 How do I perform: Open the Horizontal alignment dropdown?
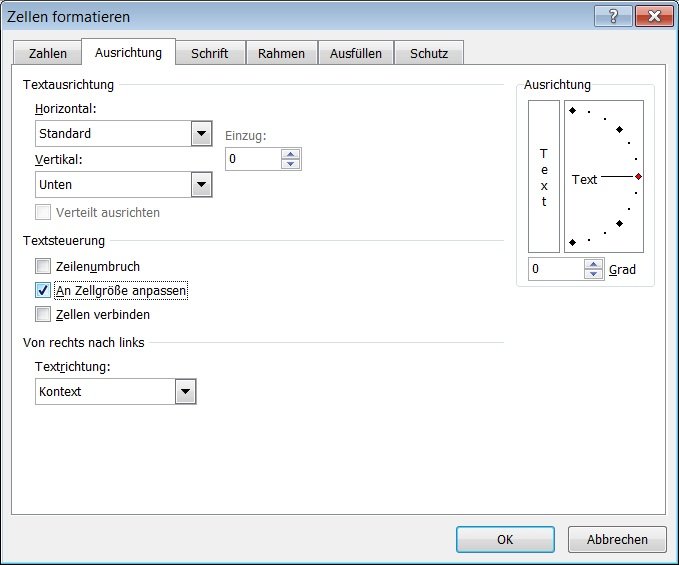(x=201, y=134)
